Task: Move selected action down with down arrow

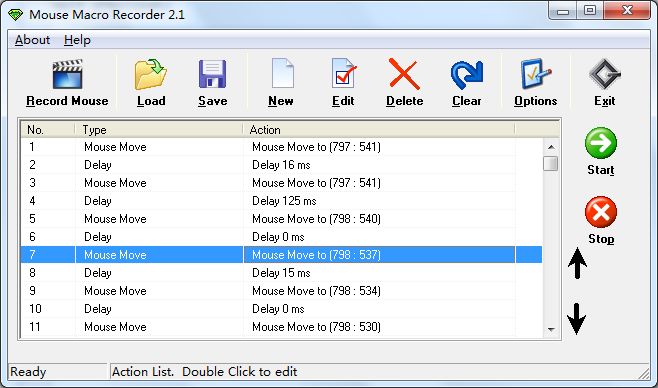Action: pos(577,319)
